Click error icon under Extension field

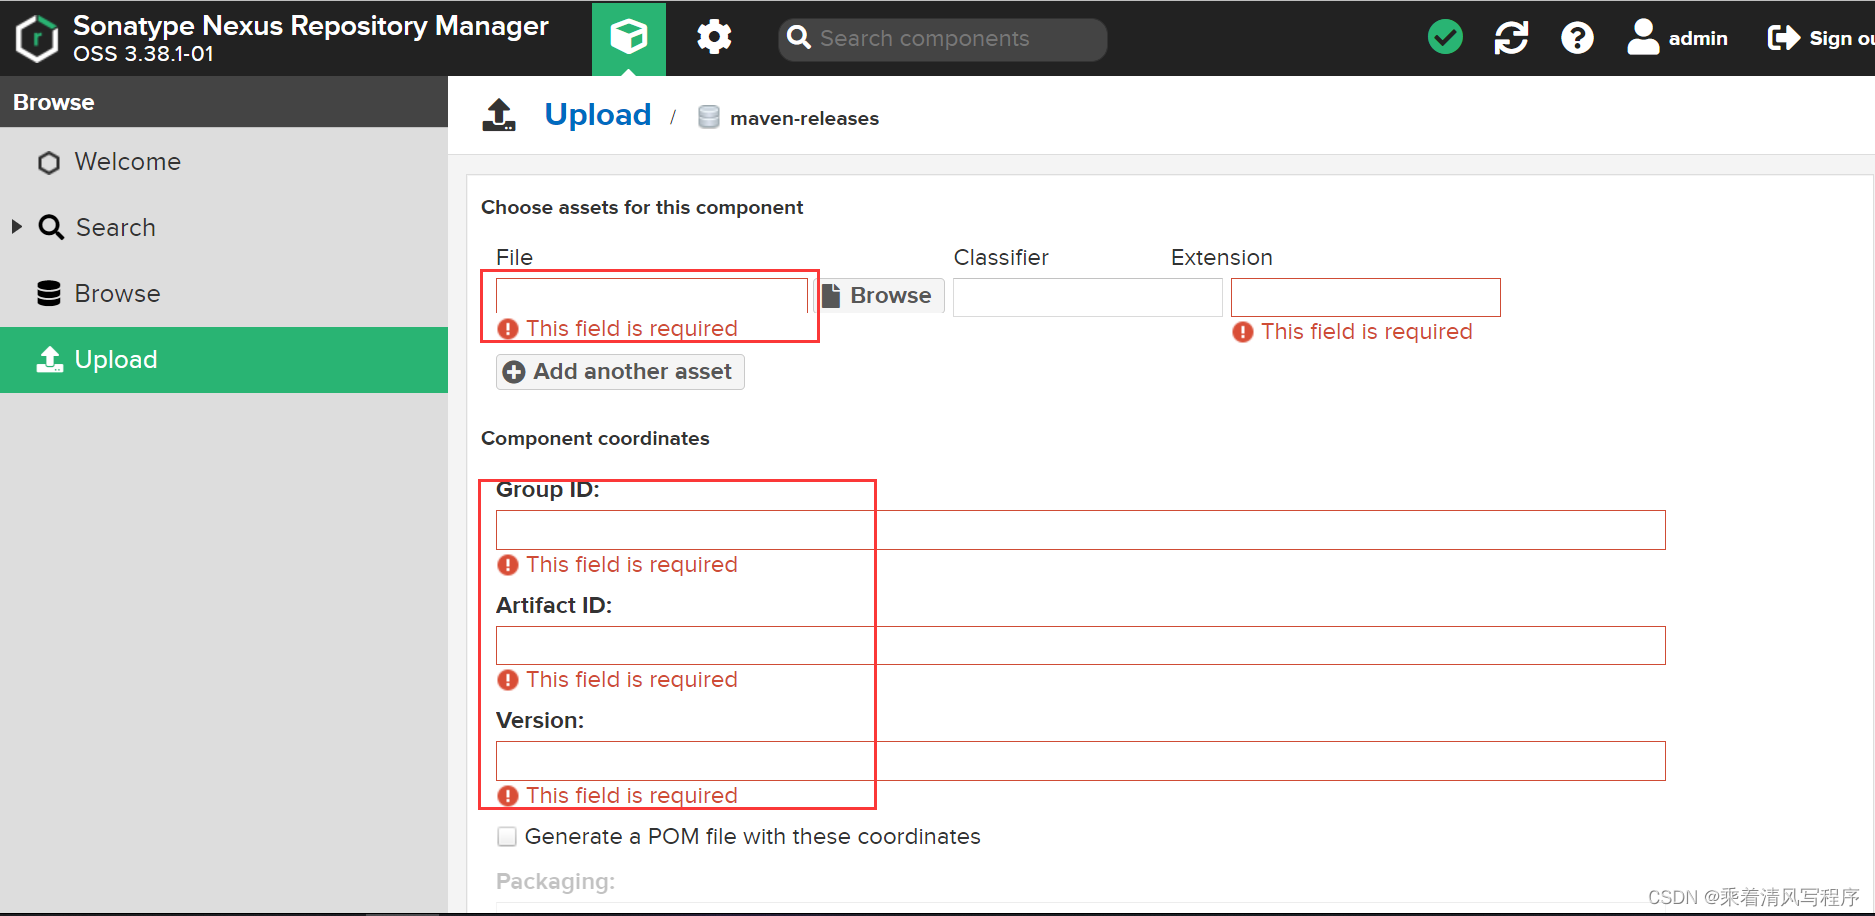pyautogui.click(x=1243, y=332)
